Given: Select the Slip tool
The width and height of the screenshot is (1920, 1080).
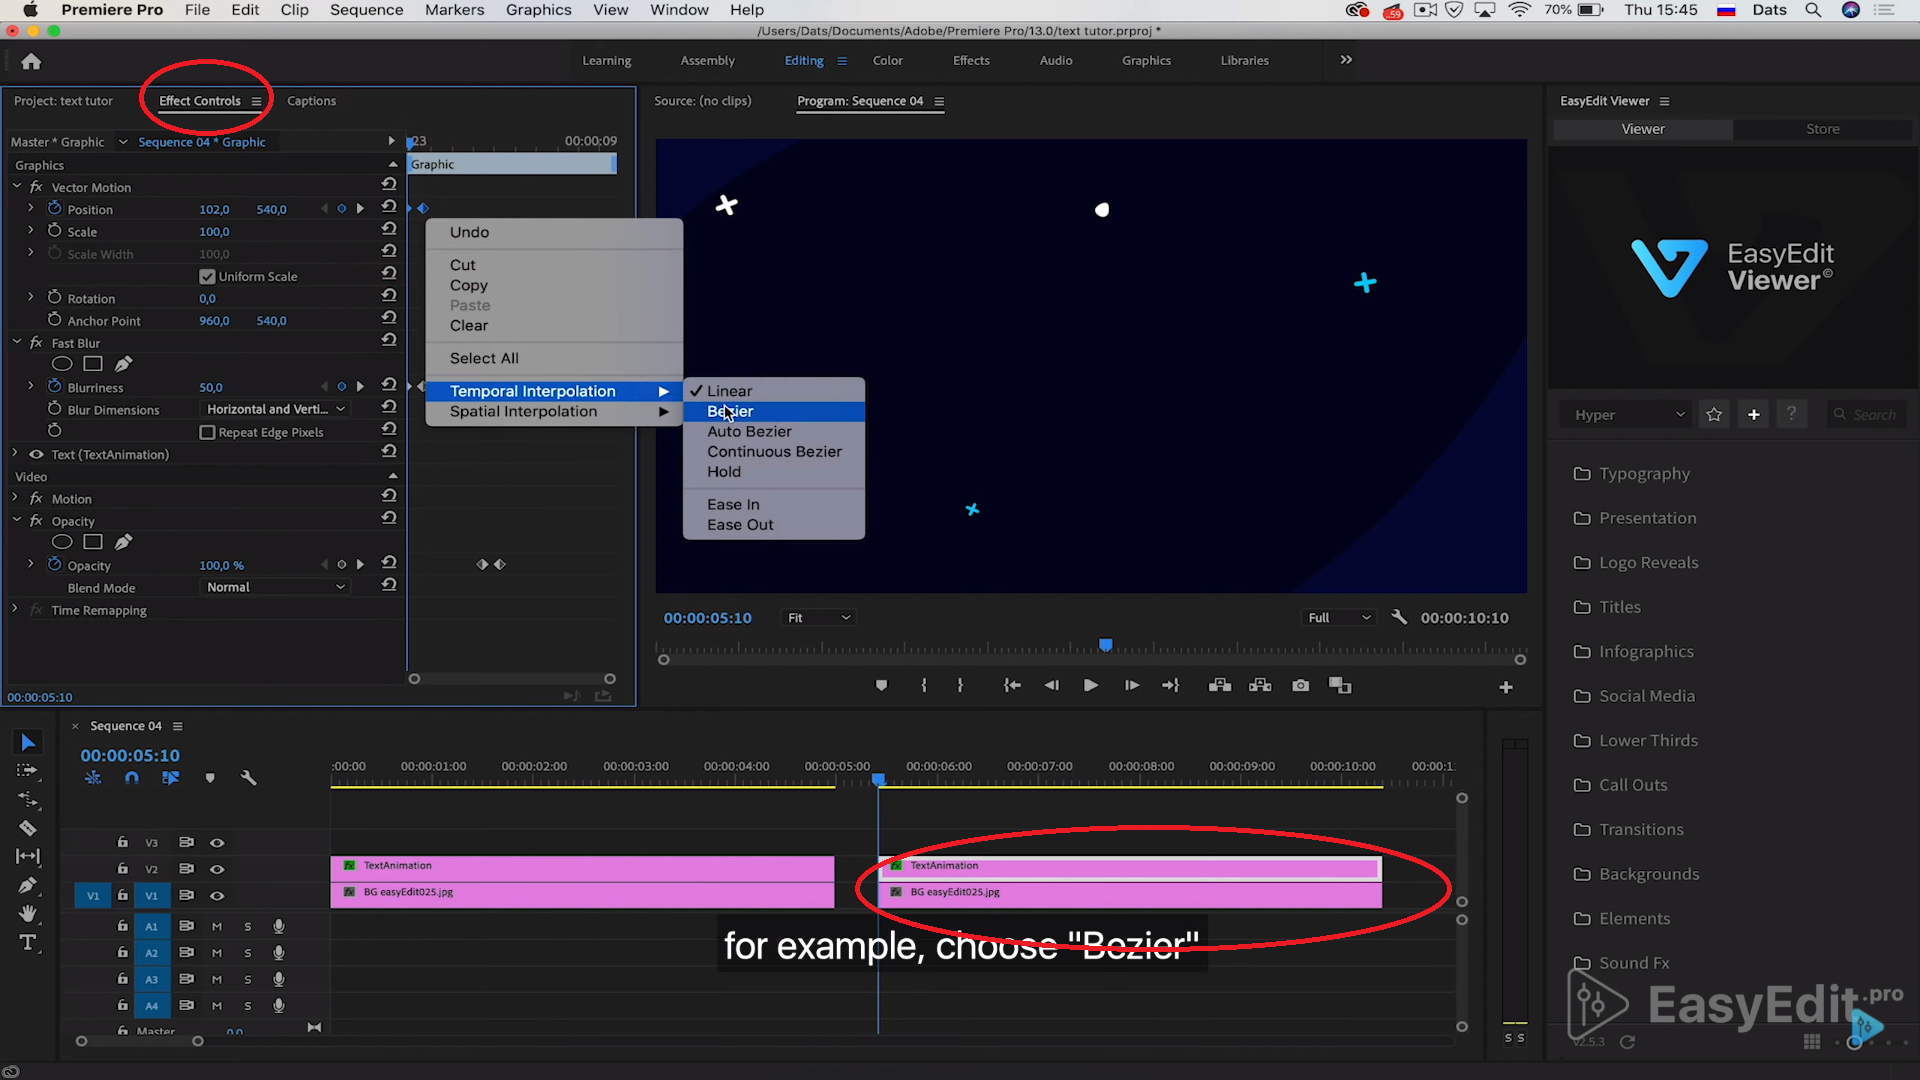Looking at the screenshot, I should (x=28, y=856).
